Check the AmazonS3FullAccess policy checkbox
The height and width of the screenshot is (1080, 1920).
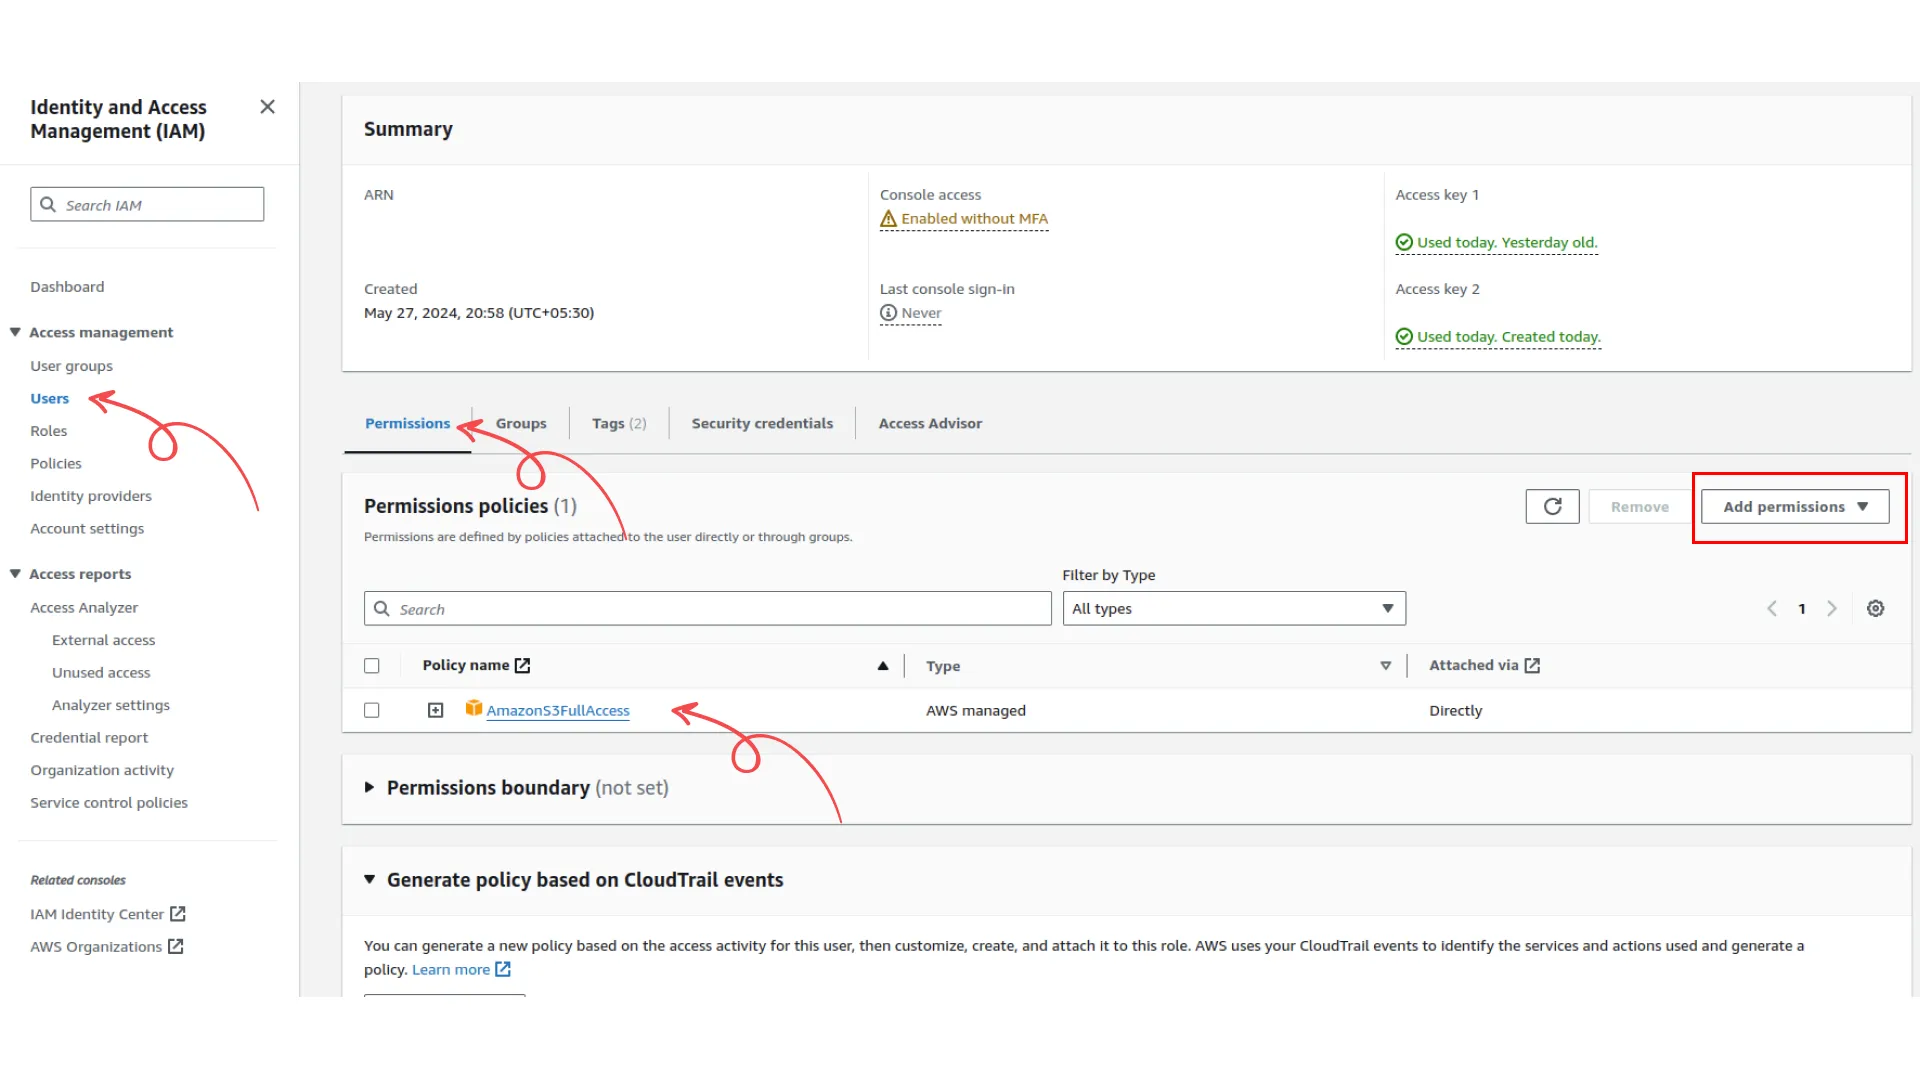[x=372, y=710]
